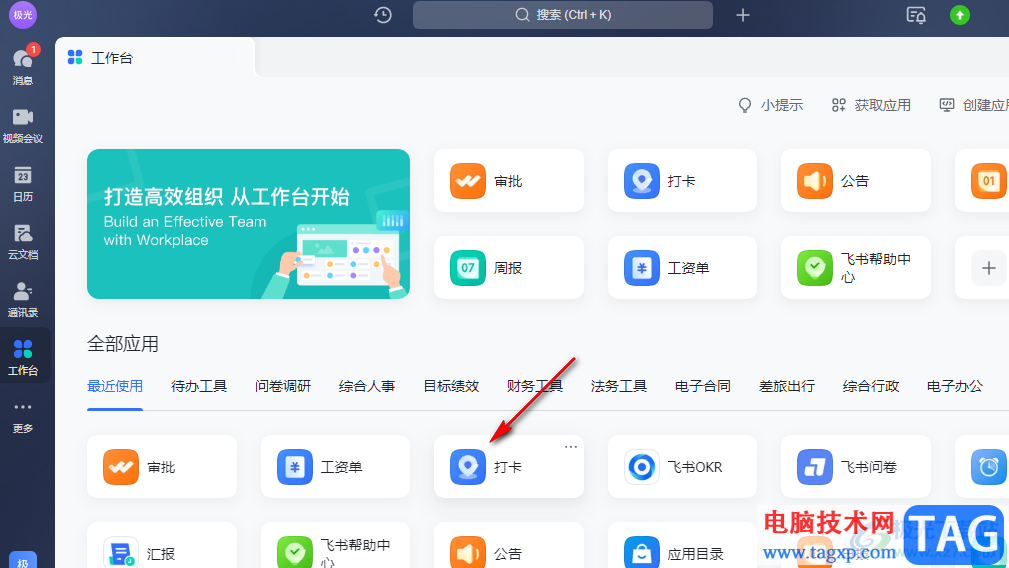1009x568 pixels.
Task: Select the 法务工具 tab
Action: (619, 386)
